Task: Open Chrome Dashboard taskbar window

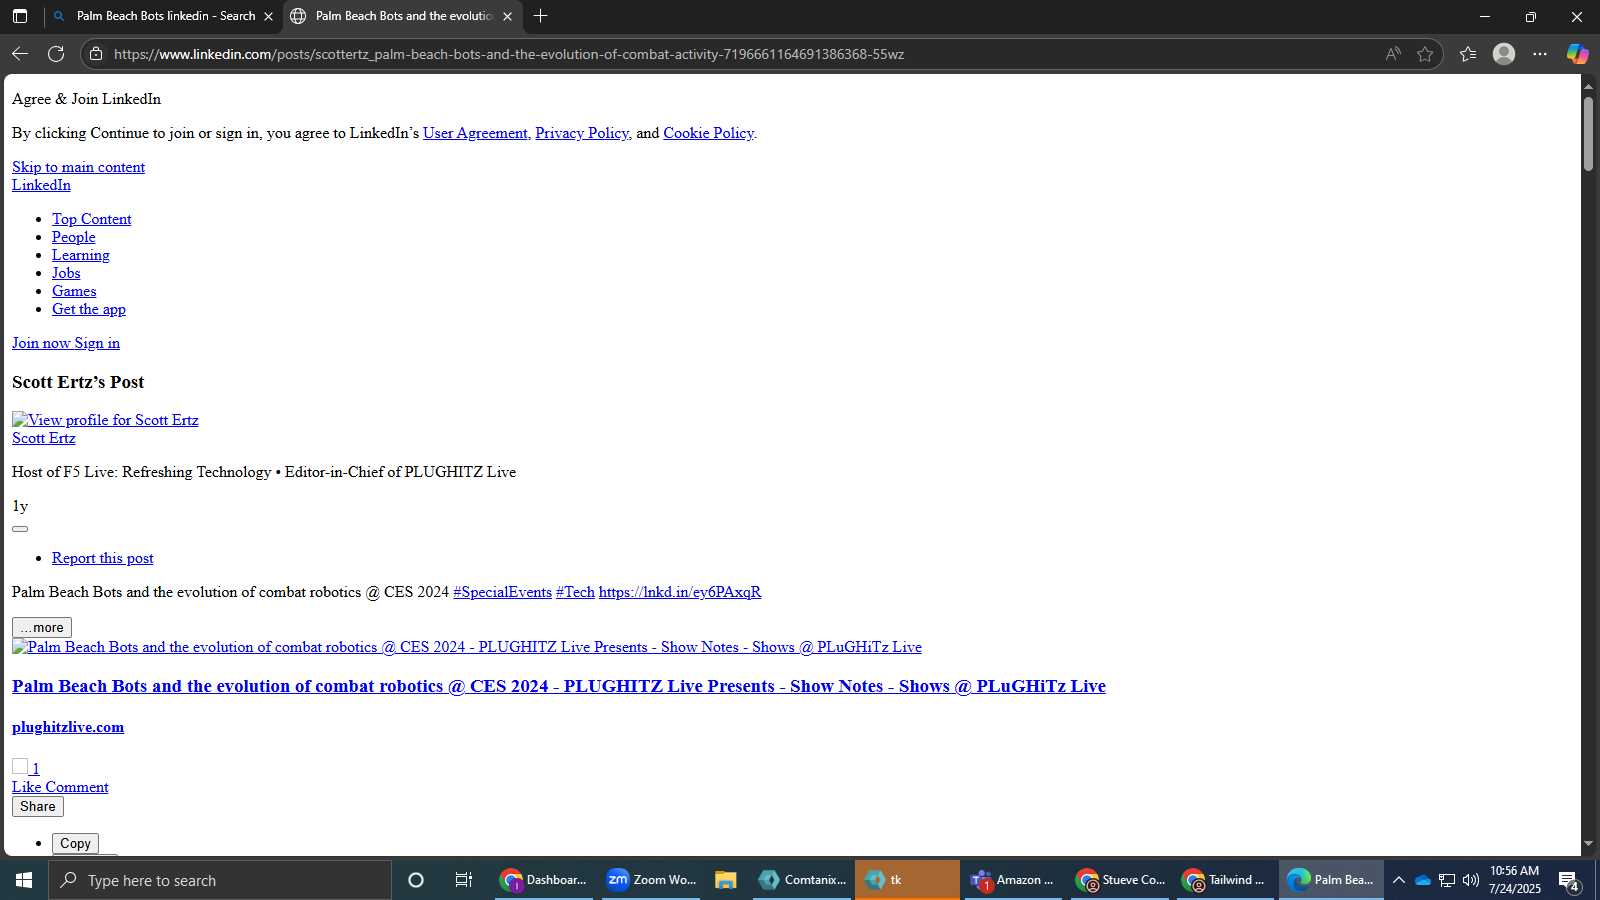Action: click(x=543, y=880)
